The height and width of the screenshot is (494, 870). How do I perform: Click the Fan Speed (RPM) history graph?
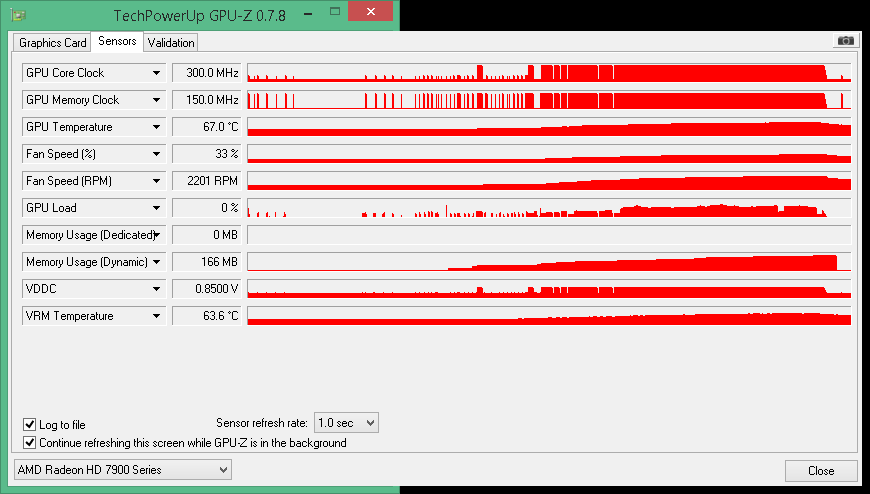[x=549, y=181]
